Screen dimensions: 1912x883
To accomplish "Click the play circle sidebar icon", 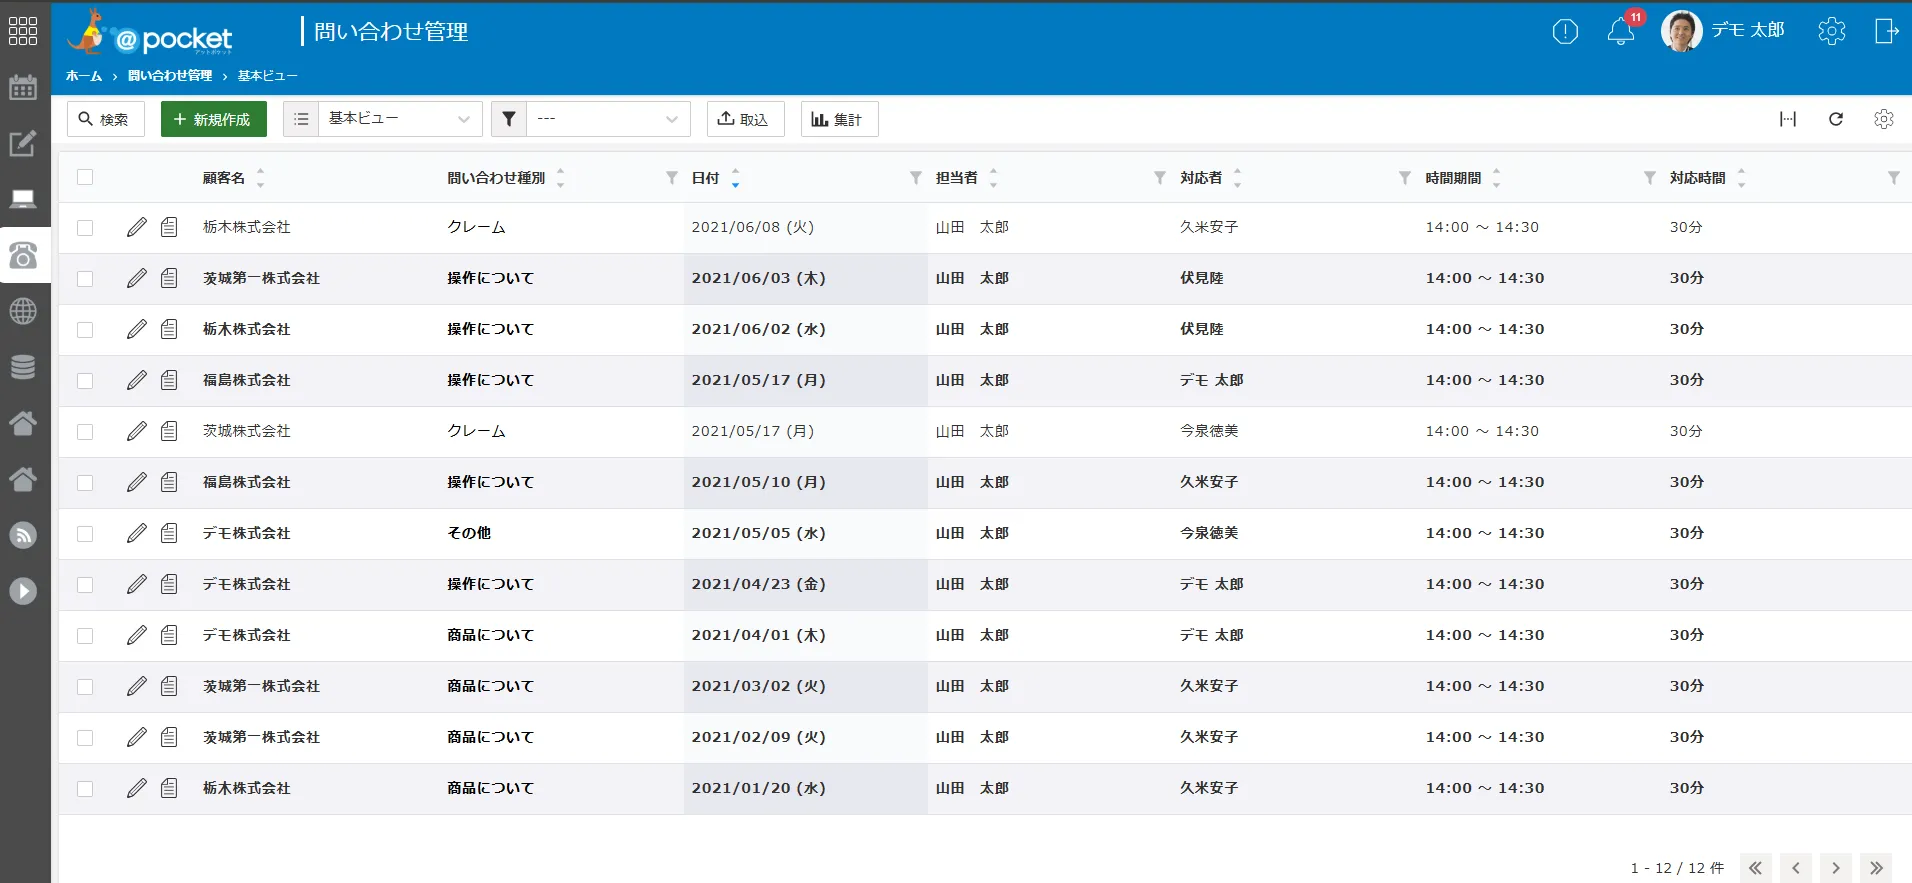I will (x=23, y=591).
